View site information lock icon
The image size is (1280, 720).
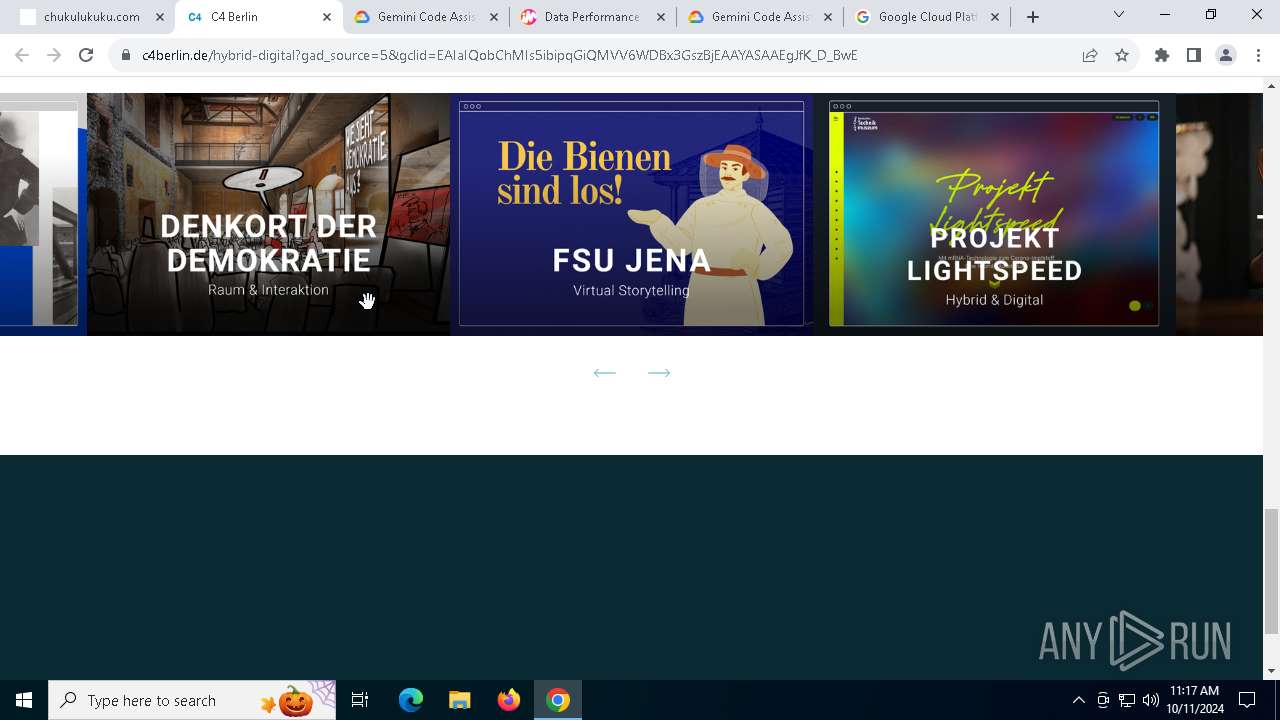[126, 55]
